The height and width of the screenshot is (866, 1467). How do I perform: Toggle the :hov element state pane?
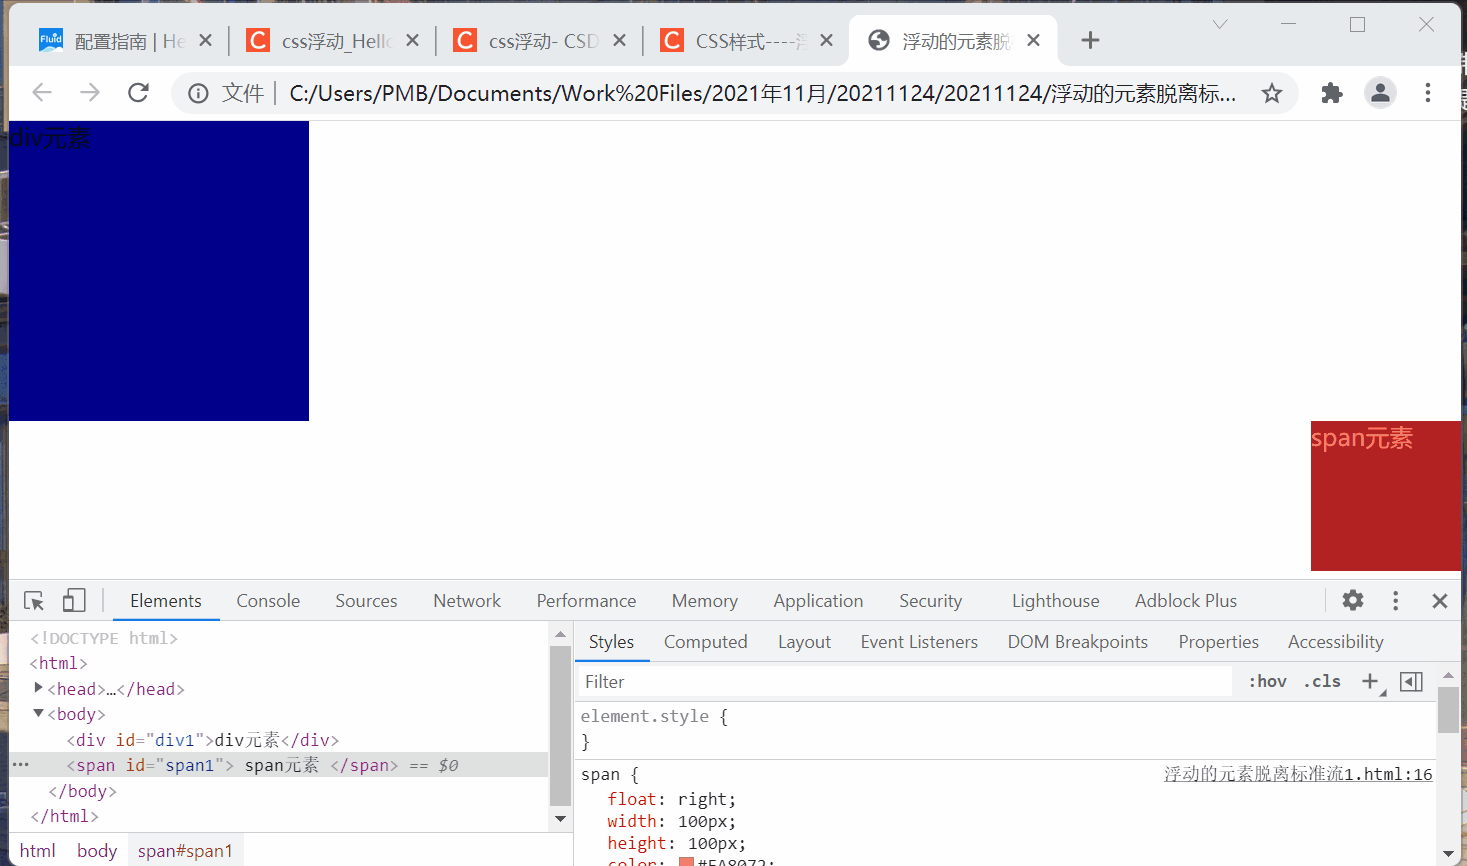coord(1268,681)
